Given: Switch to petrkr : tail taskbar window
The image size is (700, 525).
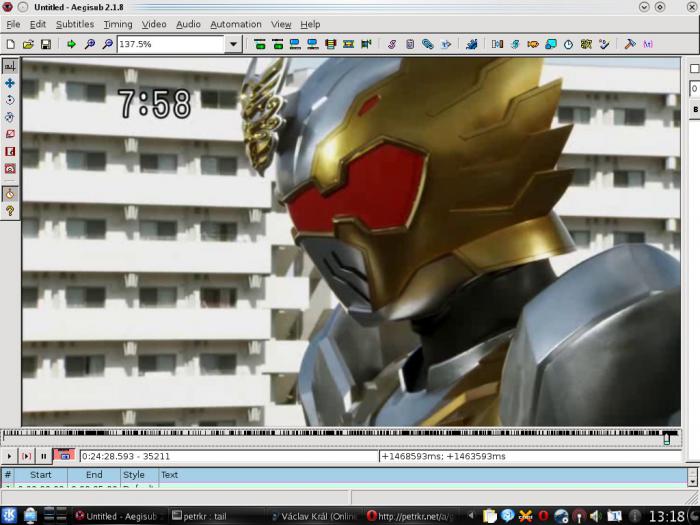Looking at the screenshot, I should [x=217, y=516].
